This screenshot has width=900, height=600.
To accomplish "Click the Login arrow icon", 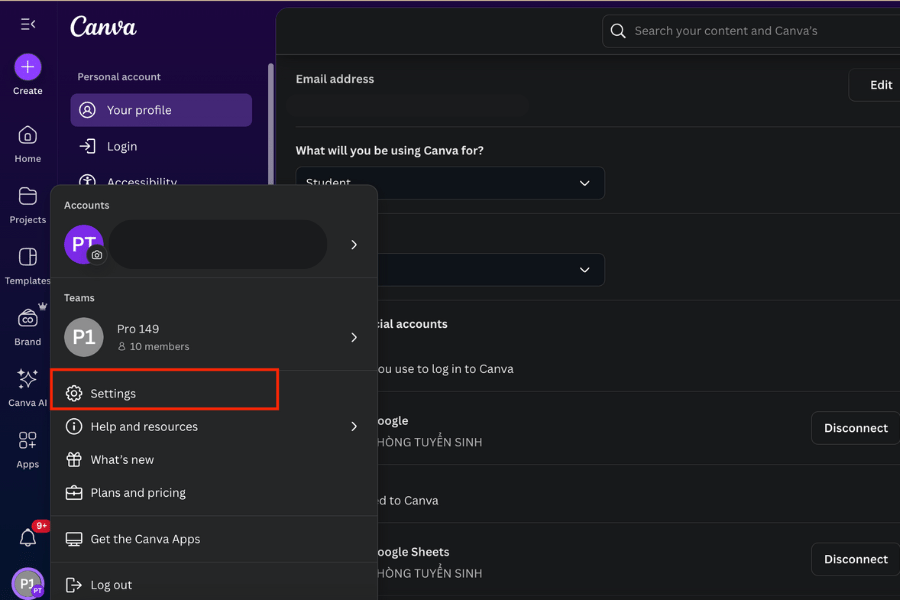I will [x=87, y=146].
